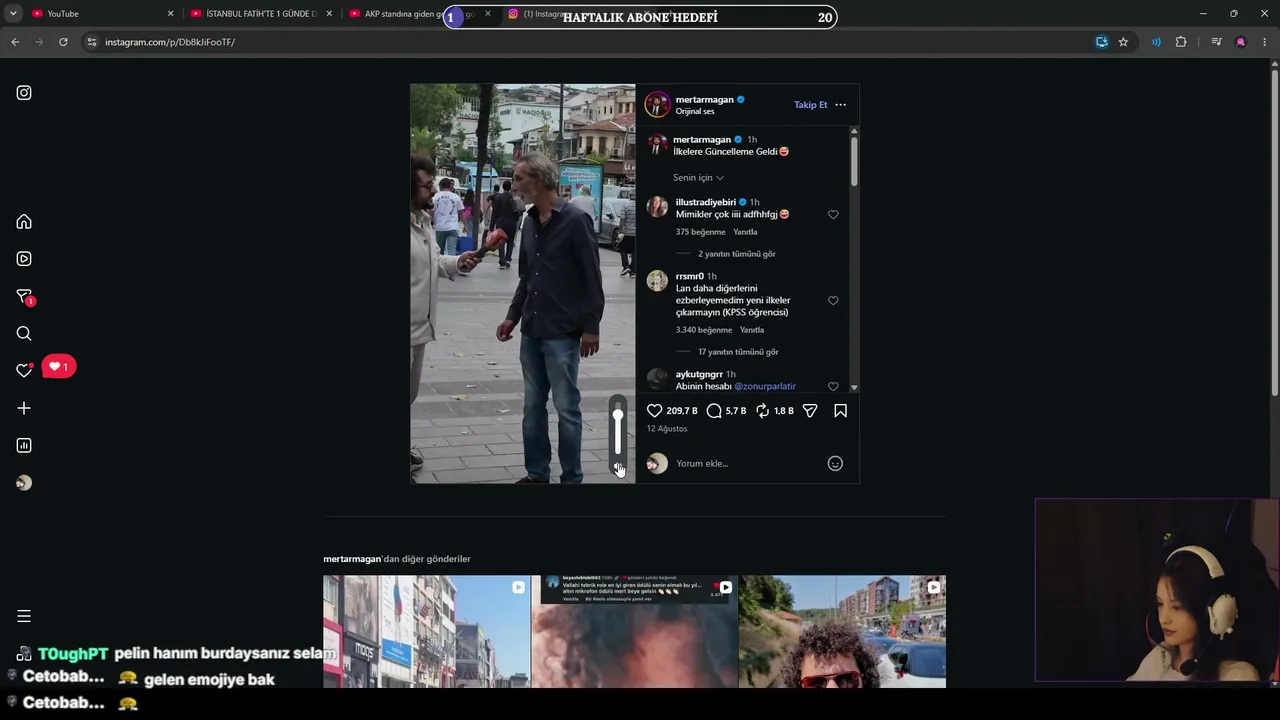Screen dimensions: 1280x720
Task: Repost the post with the repost icon
Action: [762, 411]
